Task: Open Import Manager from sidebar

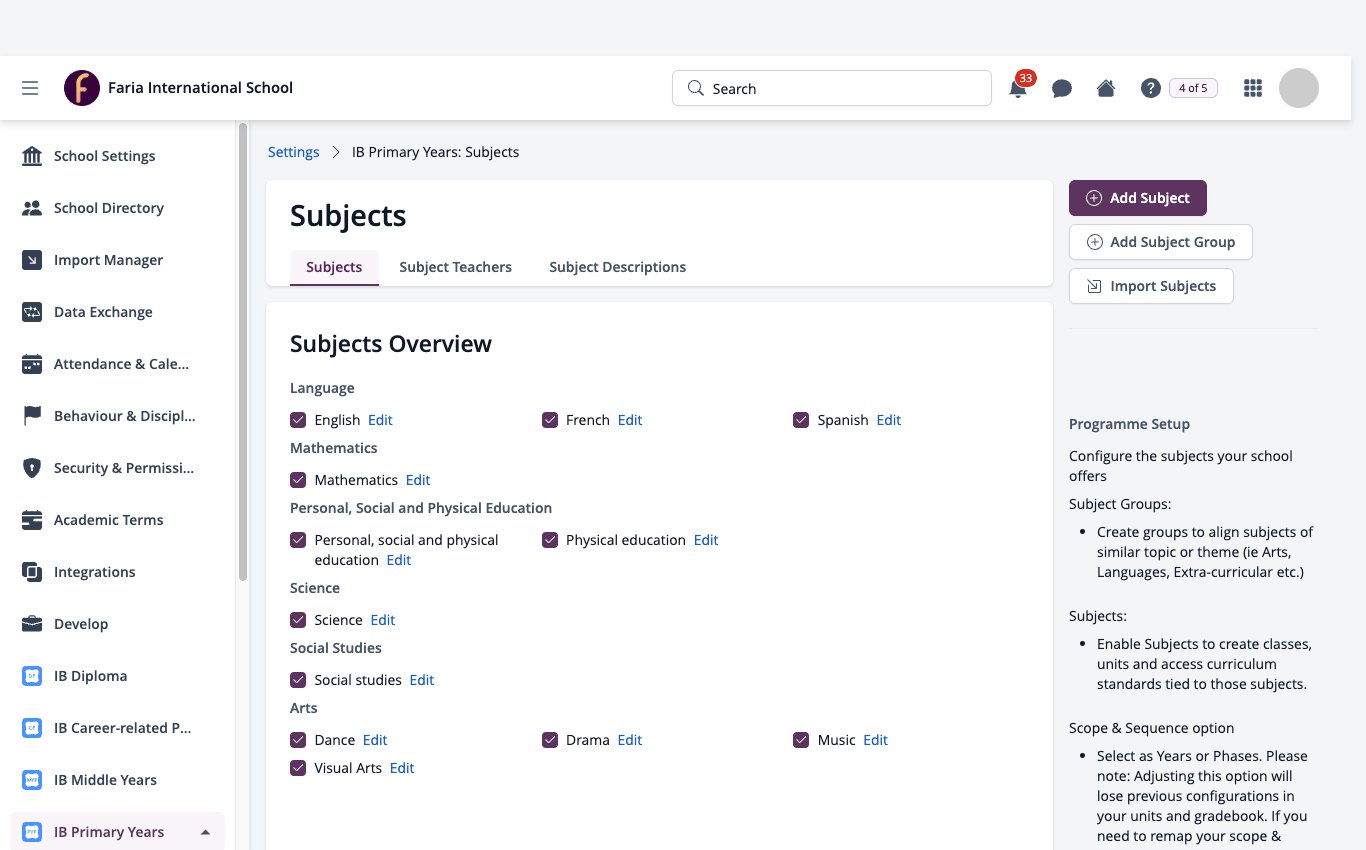Action: pos(108,260)
